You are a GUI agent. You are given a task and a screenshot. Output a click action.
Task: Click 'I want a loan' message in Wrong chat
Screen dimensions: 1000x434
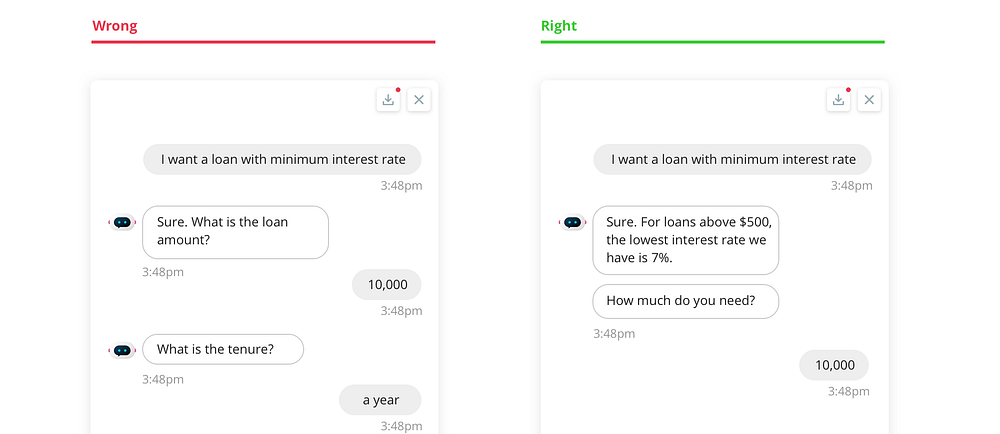point(283,159)
